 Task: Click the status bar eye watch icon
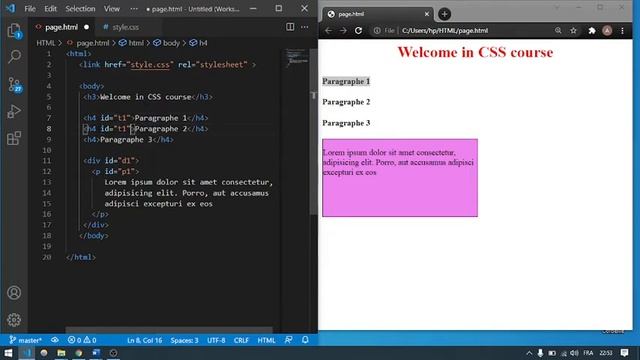coord(55,340)
